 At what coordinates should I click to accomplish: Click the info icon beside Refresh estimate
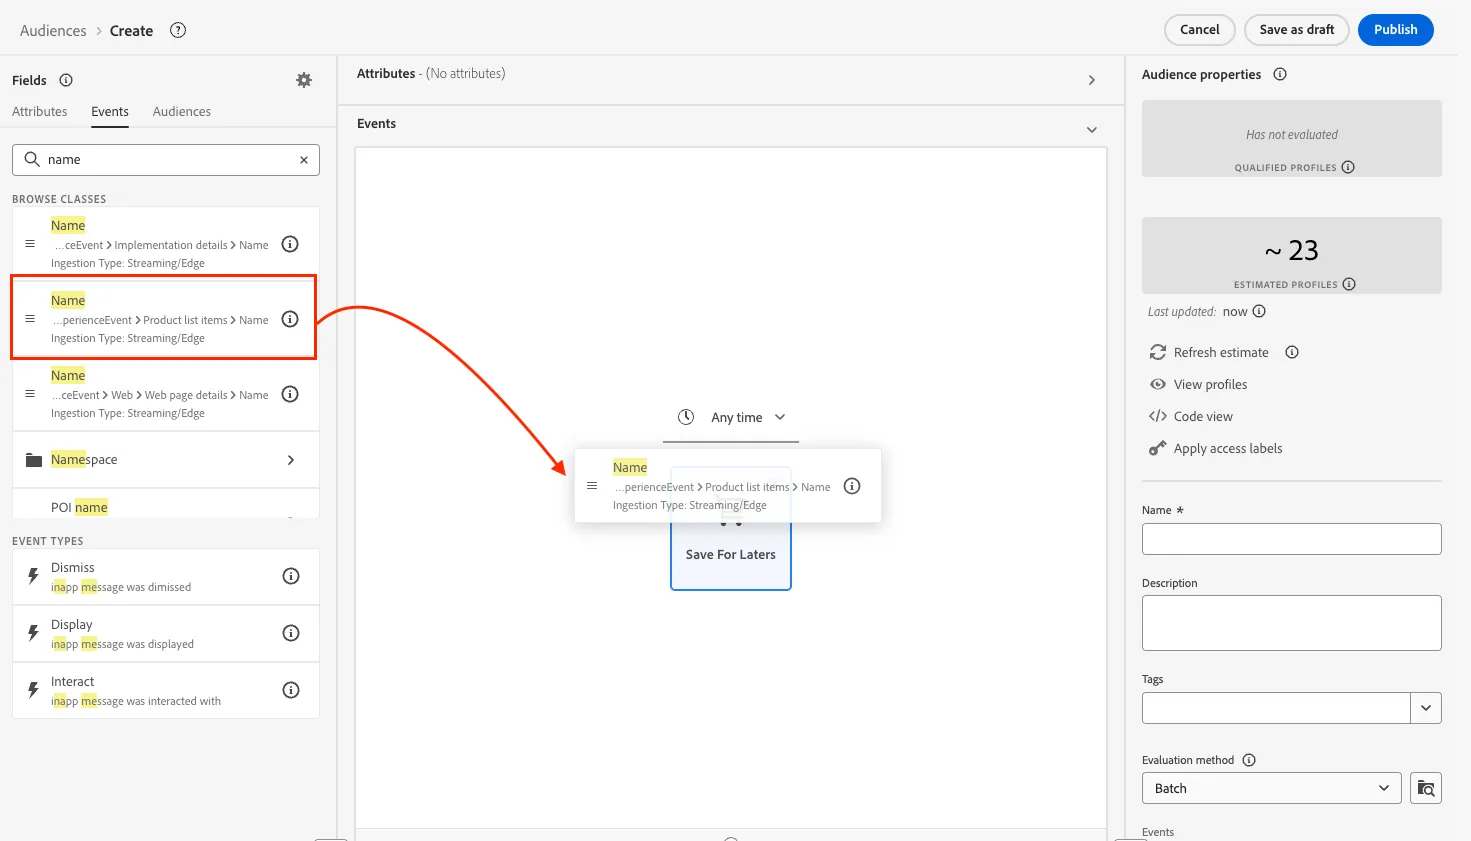click(1292, 352)
